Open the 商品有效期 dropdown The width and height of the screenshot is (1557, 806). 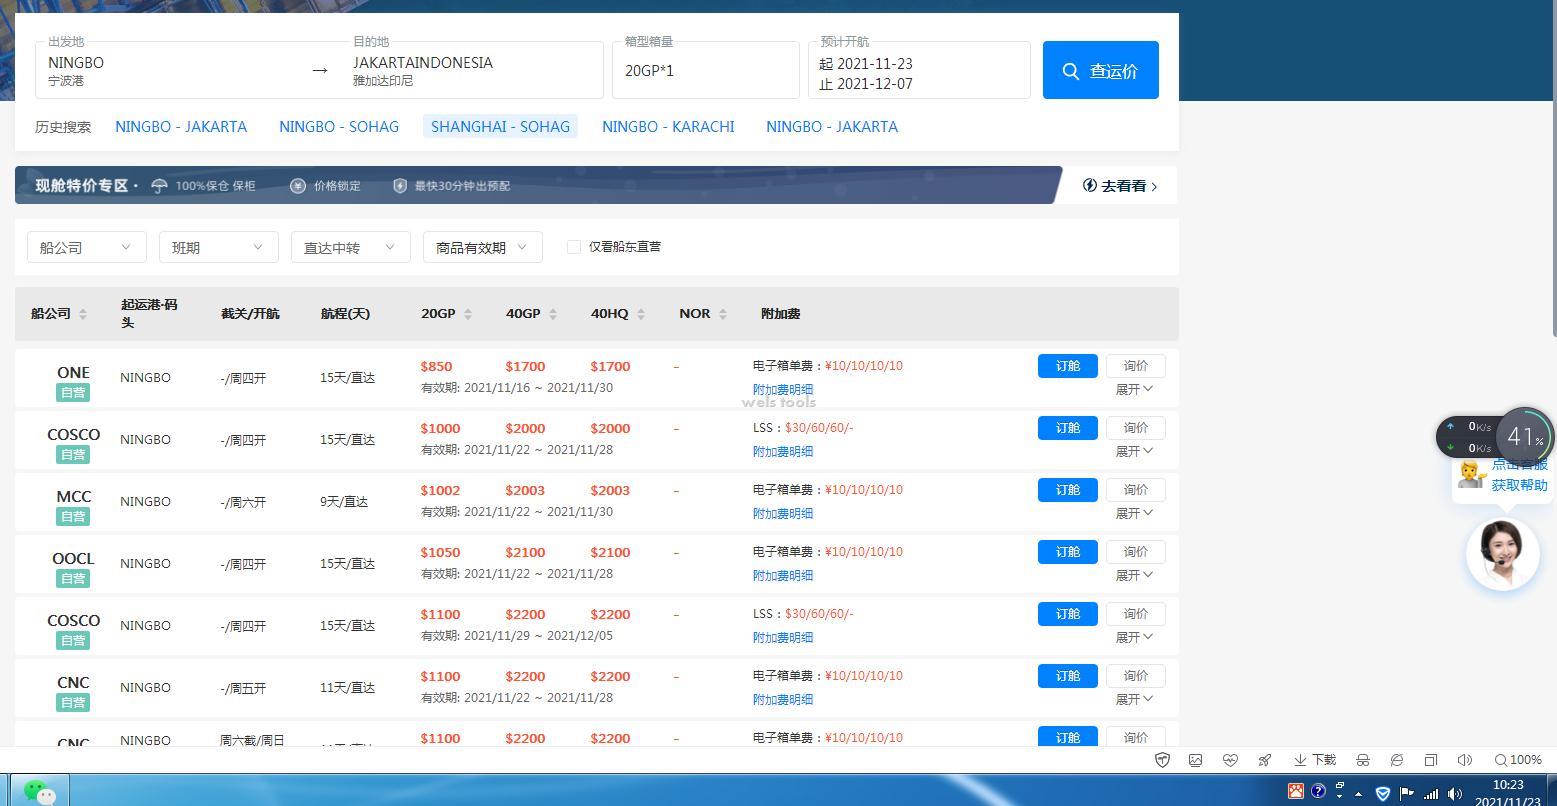tap(482, 246)
